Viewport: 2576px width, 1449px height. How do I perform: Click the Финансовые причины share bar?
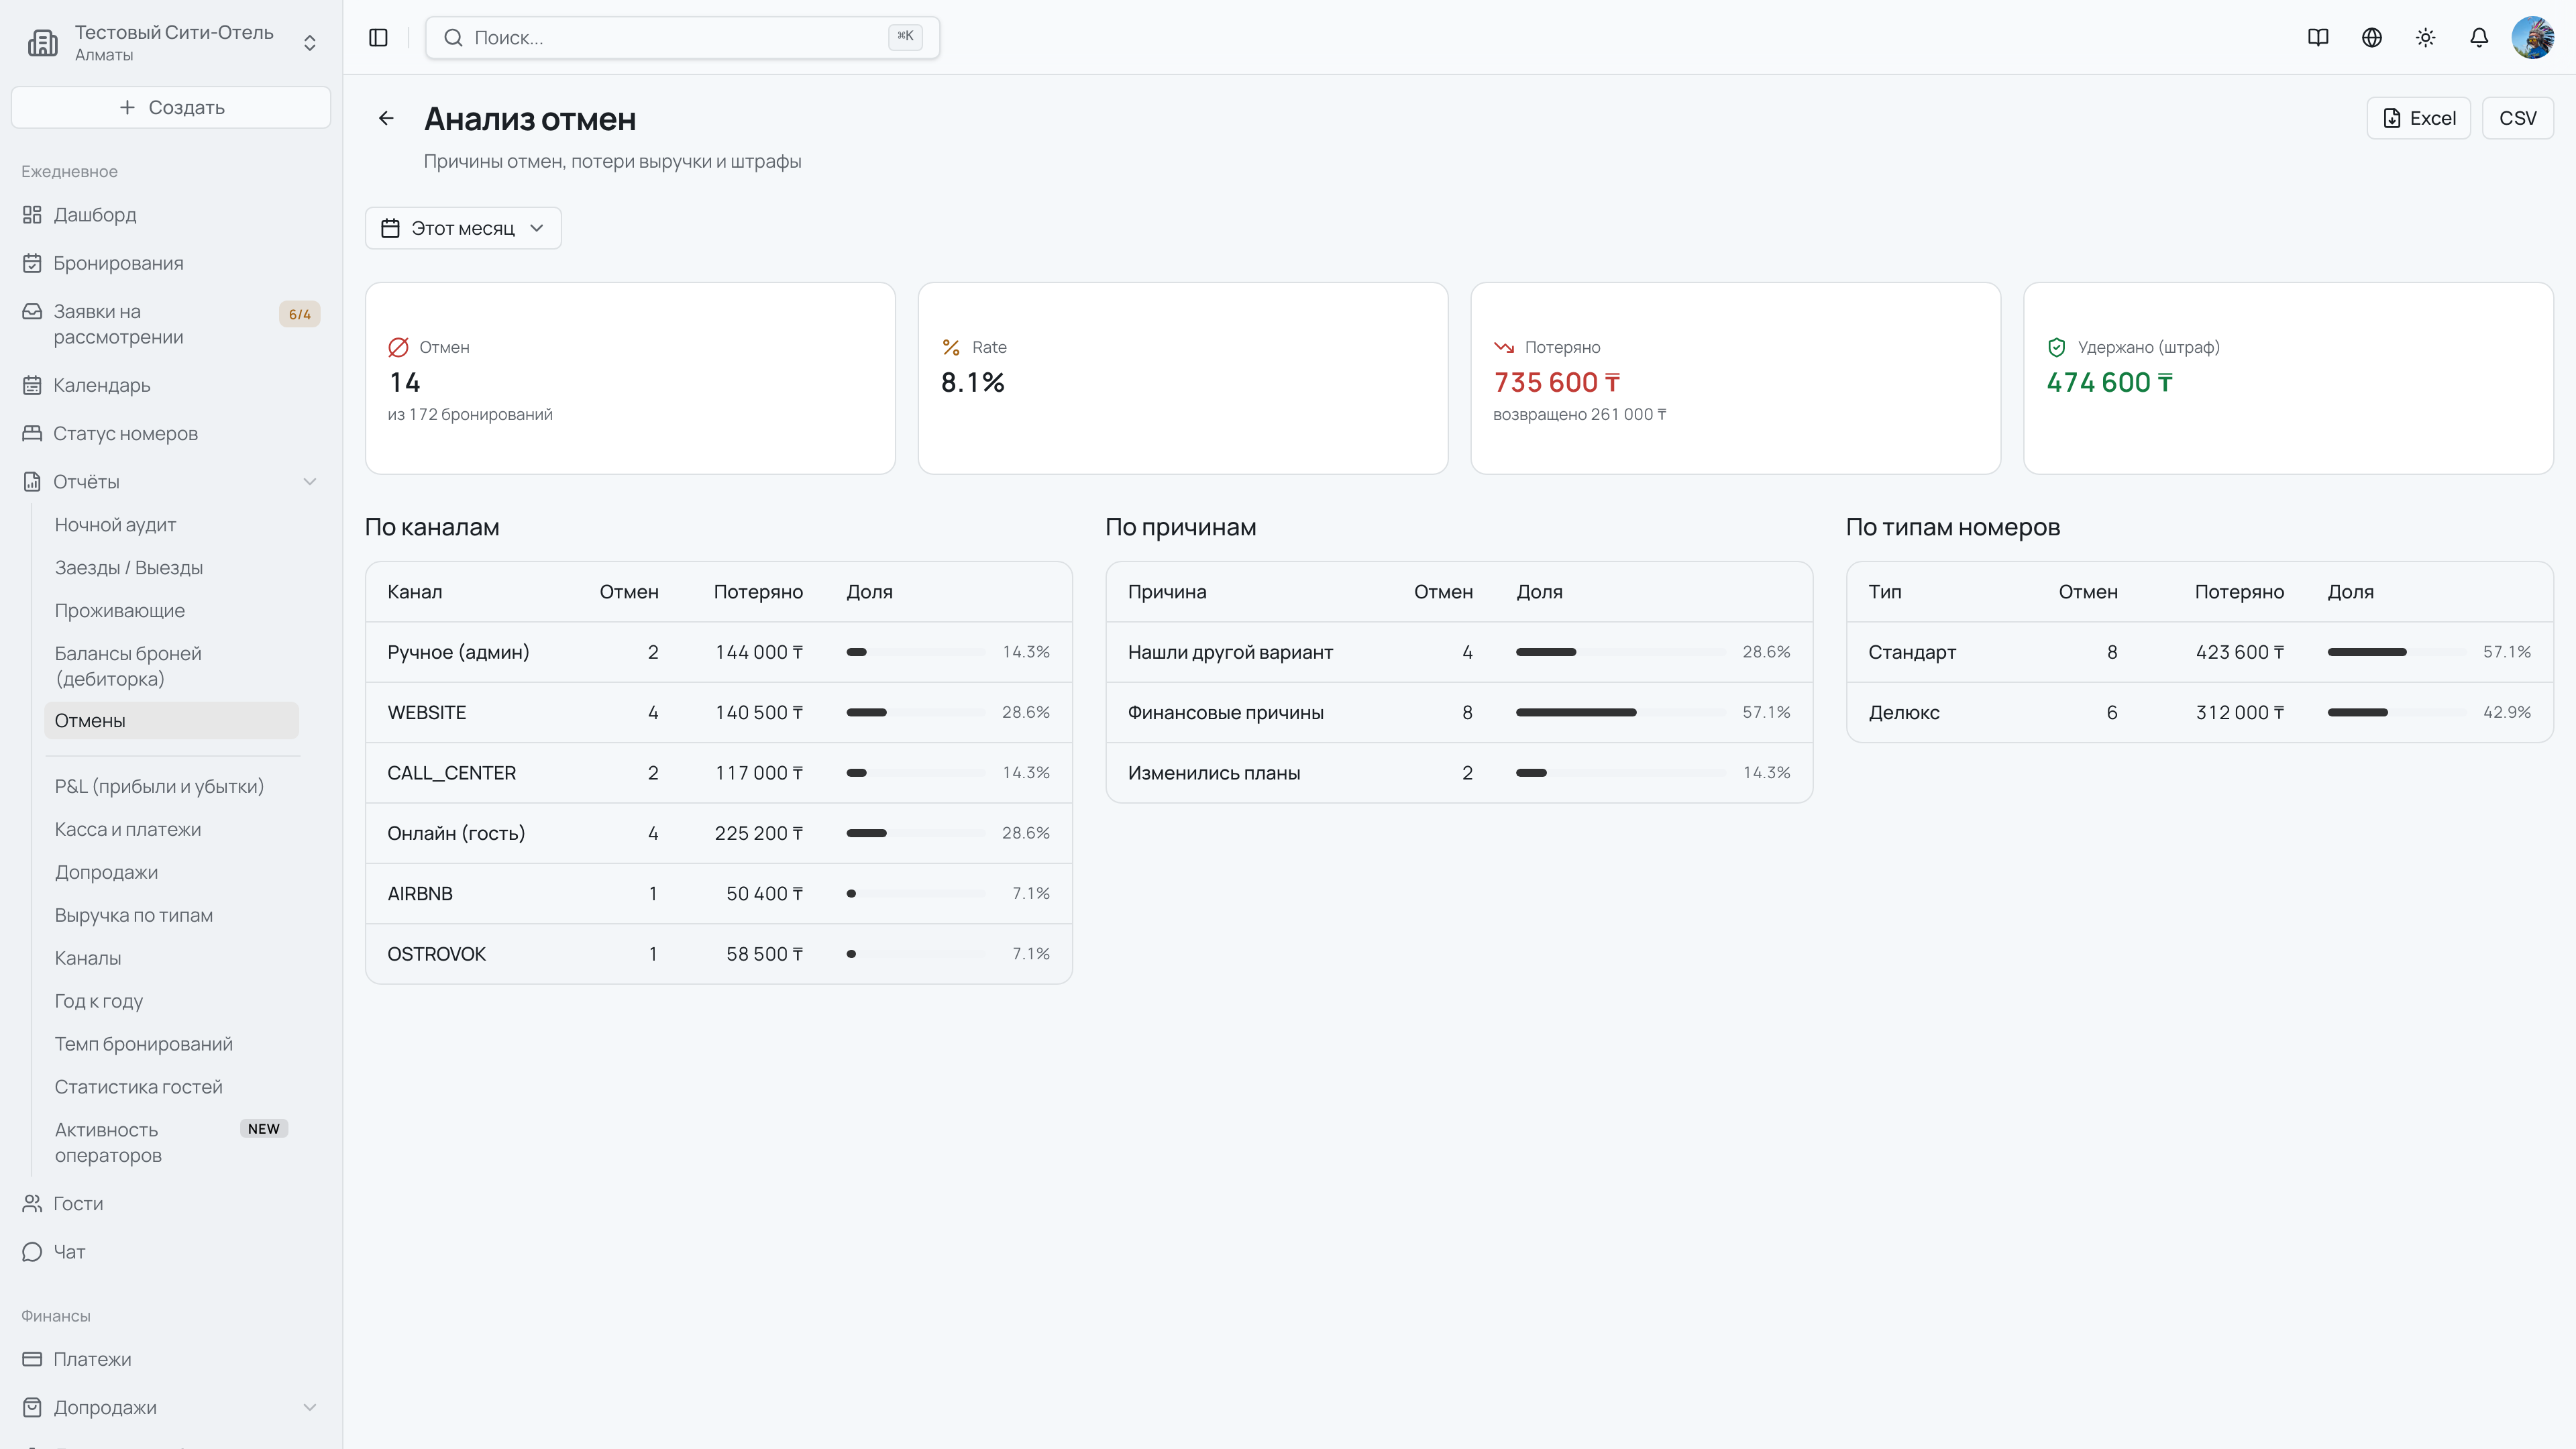coord(1620,712)
